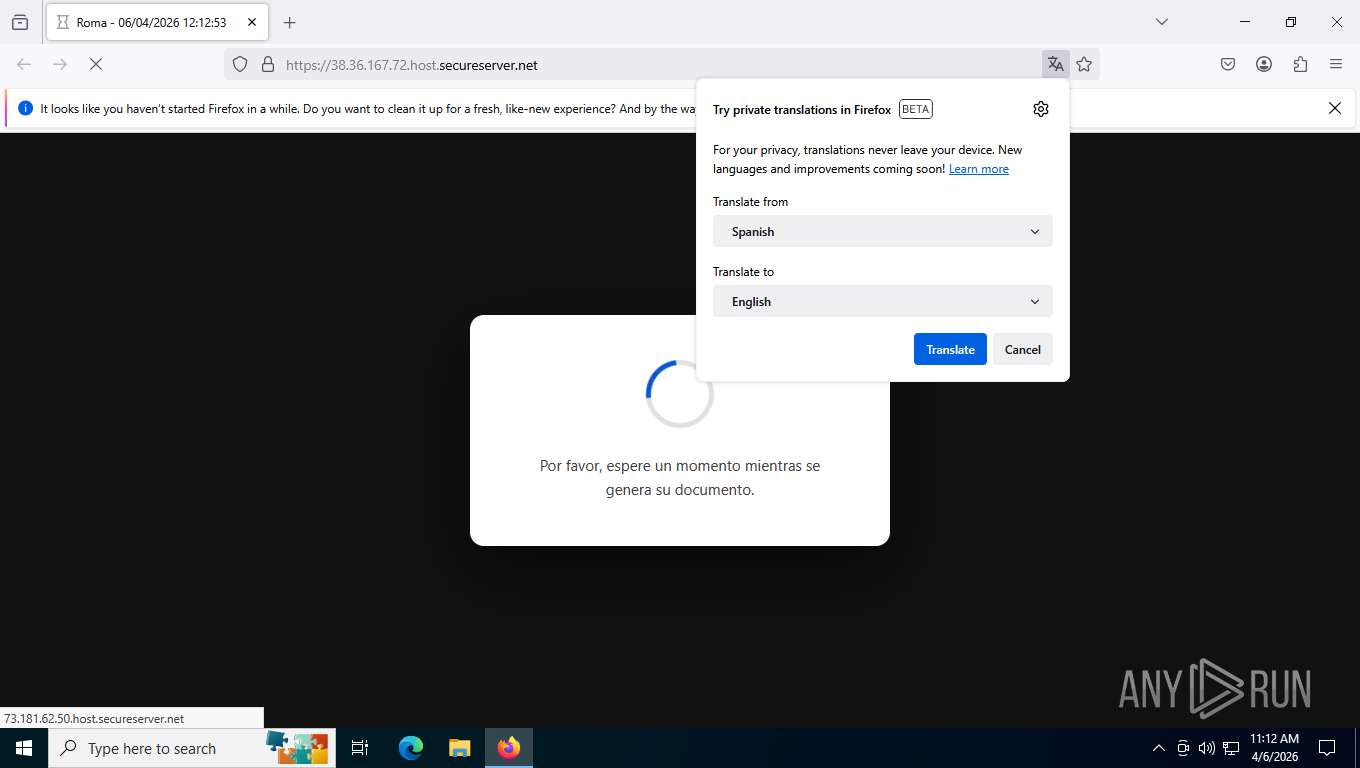Screen dimensions: 1360x768
Task: Open File Explorer from taskbar
Action: 460,748
